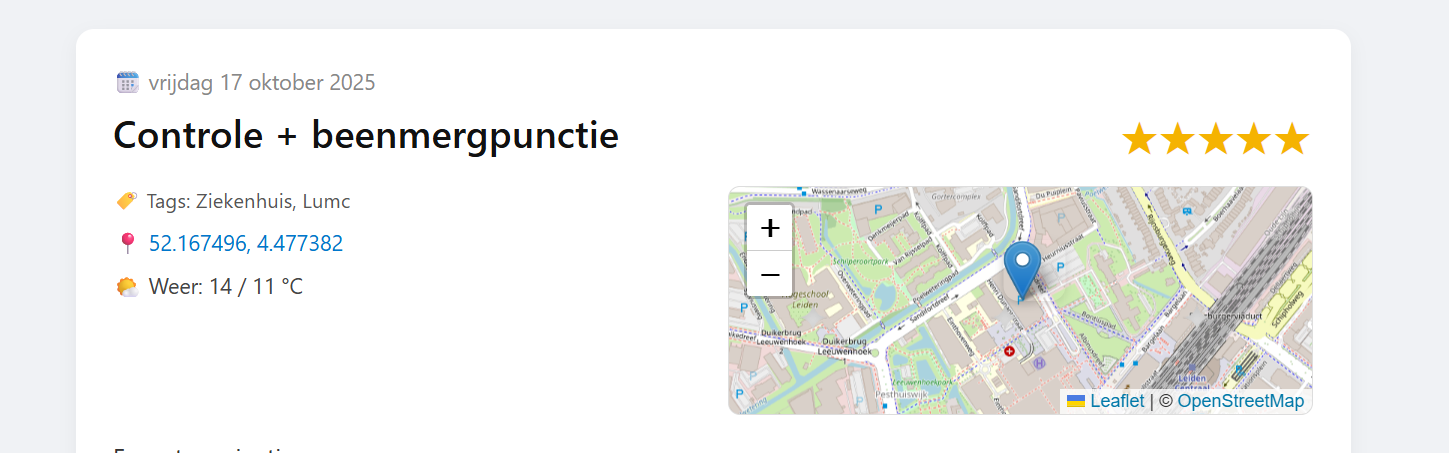
Task: Click the date vrijdag 17 oktober 2025
Action: click(x=262, y=82)
